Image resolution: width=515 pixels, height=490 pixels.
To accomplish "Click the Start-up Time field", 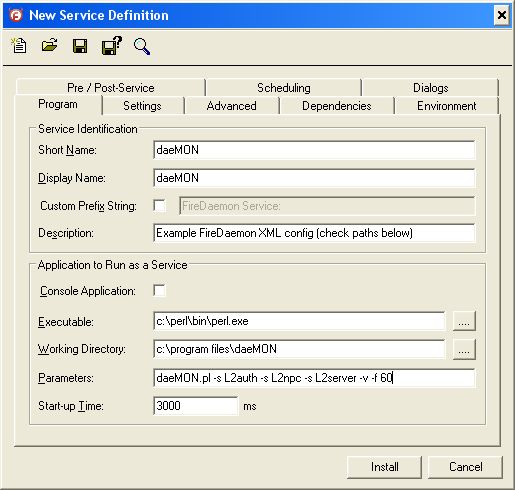I will point(196,406).
